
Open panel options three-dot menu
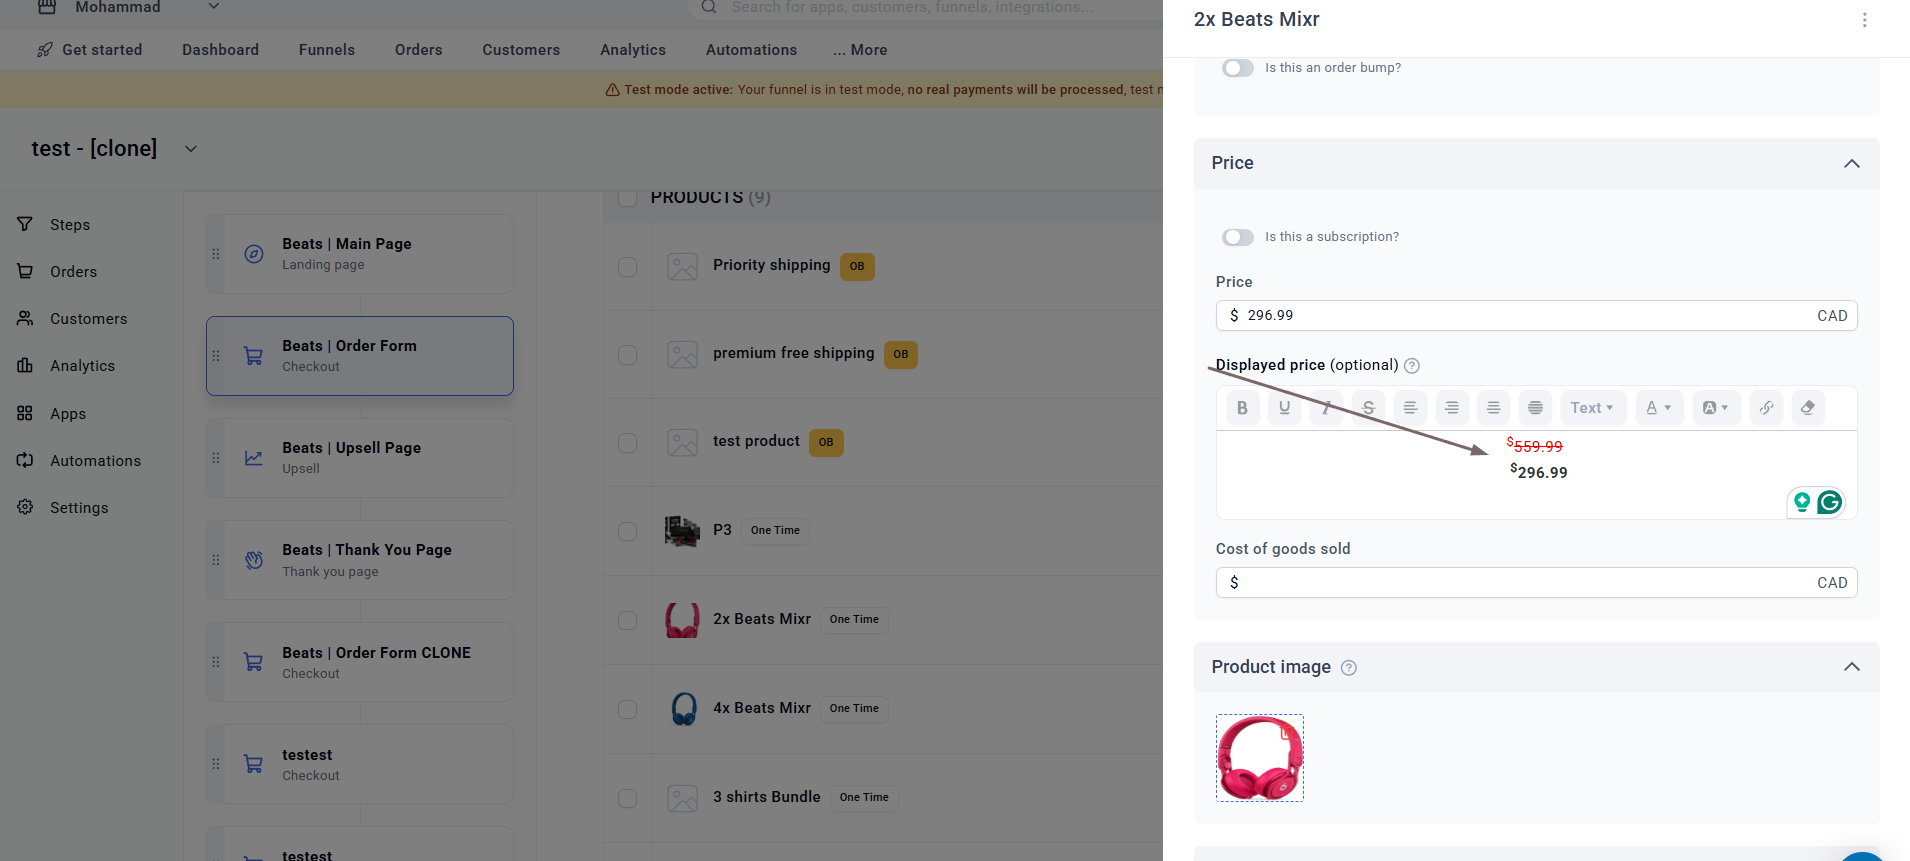pos(1864,20)
